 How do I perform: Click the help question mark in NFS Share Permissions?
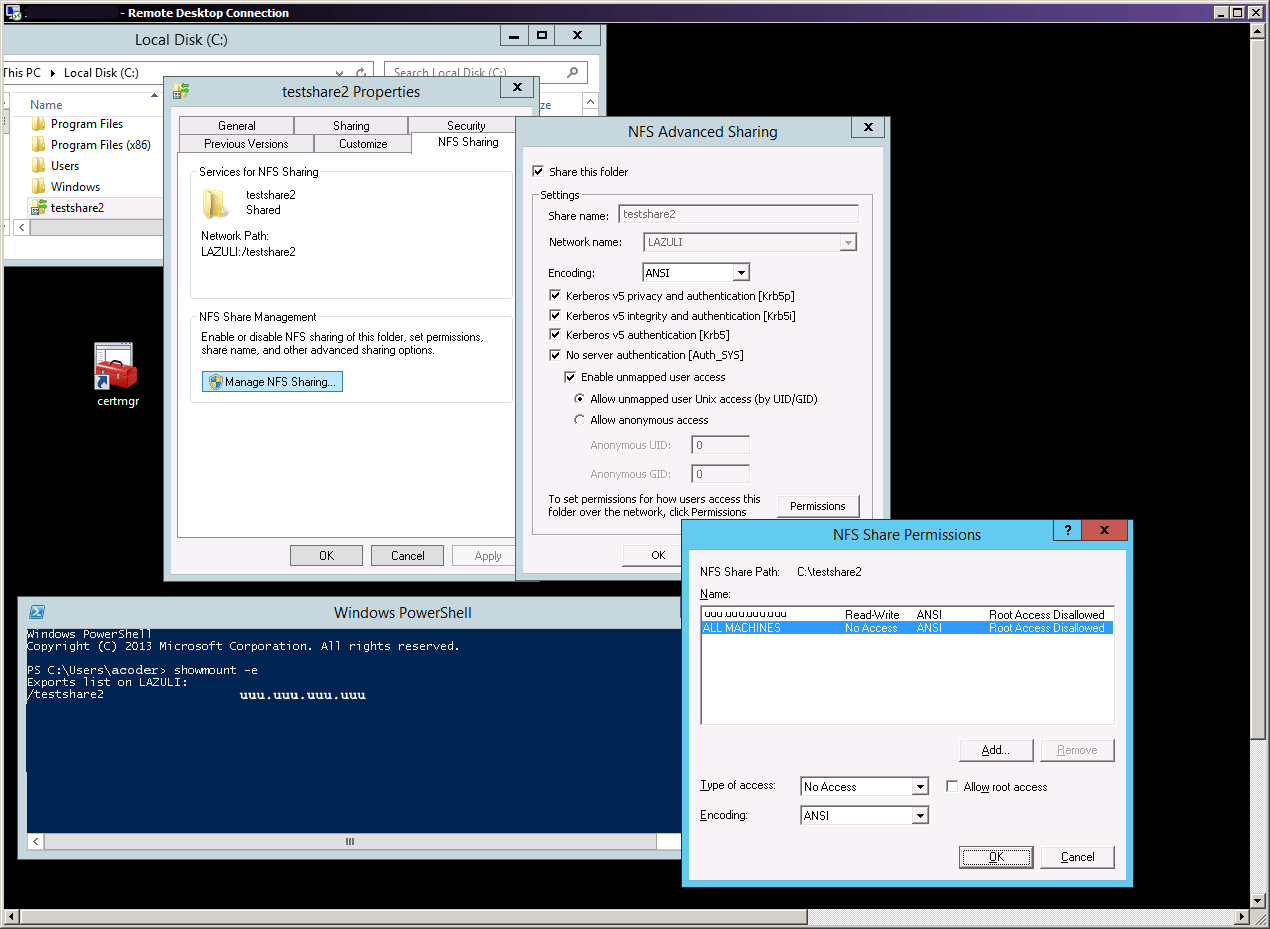1067,531
